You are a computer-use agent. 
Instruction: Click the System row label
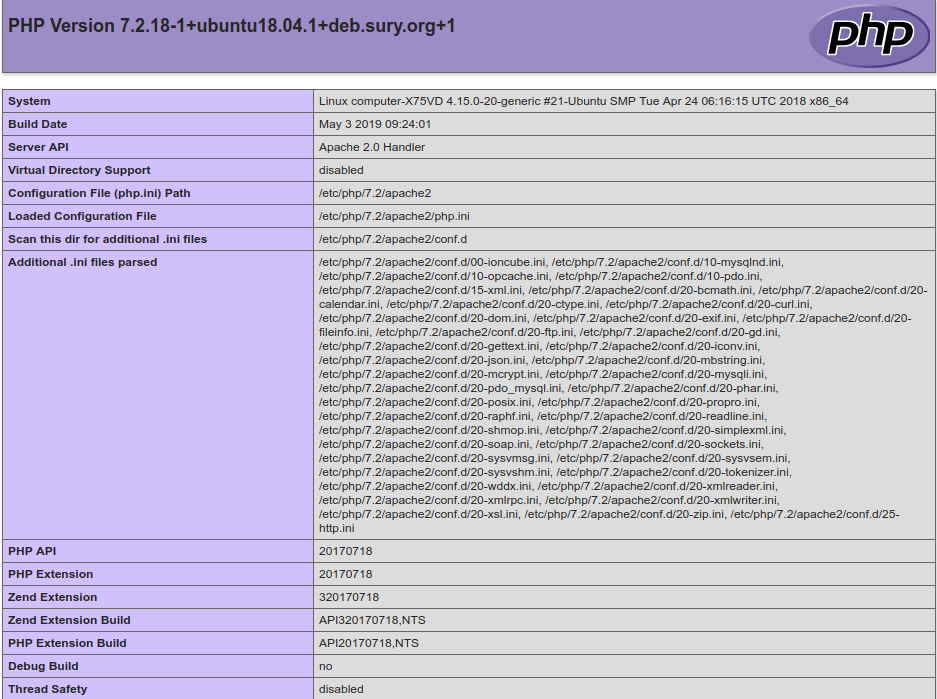pyautogui.click(x=29, y=101)
